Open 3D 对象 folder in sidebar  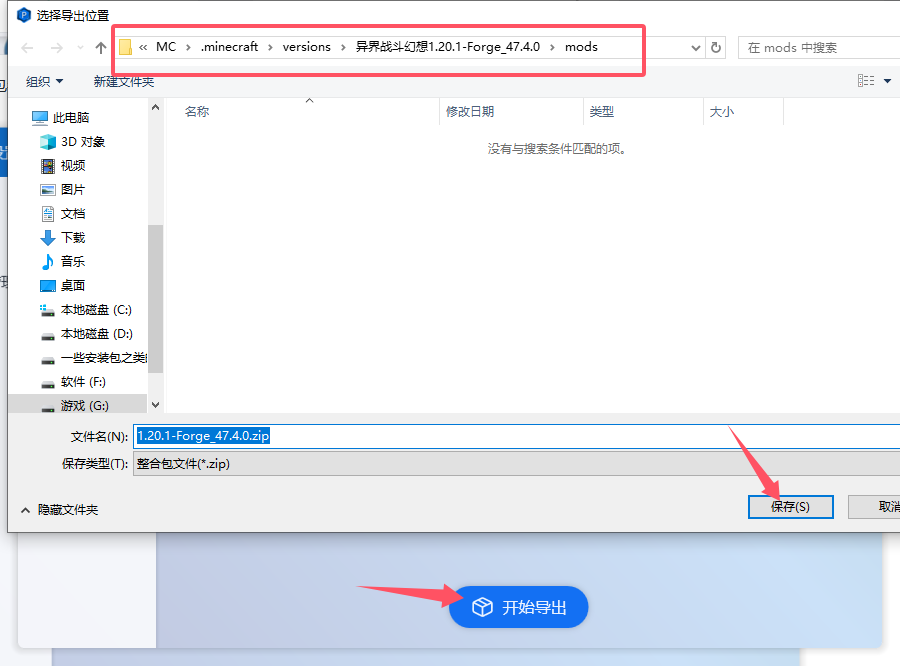coord(82,142)
